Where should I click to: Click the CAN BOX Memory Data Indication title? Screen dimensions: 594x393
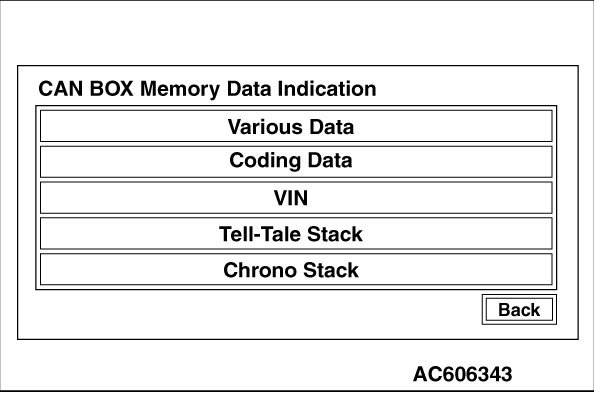click(207, 89)
